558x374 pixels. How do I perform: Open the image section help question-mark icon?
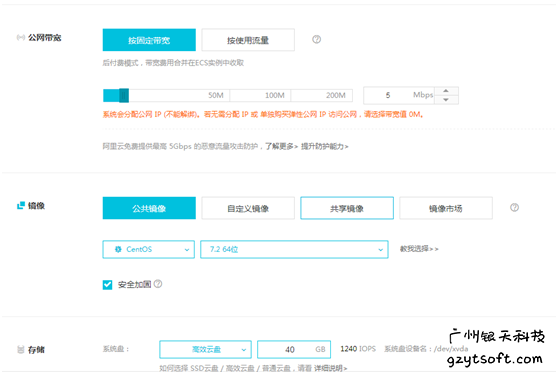[514, 207]
